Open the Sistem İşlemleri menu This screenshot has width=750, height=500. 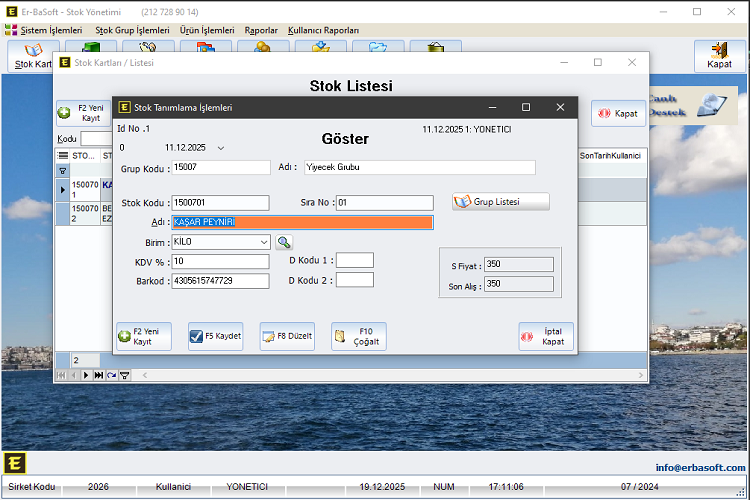44,30
